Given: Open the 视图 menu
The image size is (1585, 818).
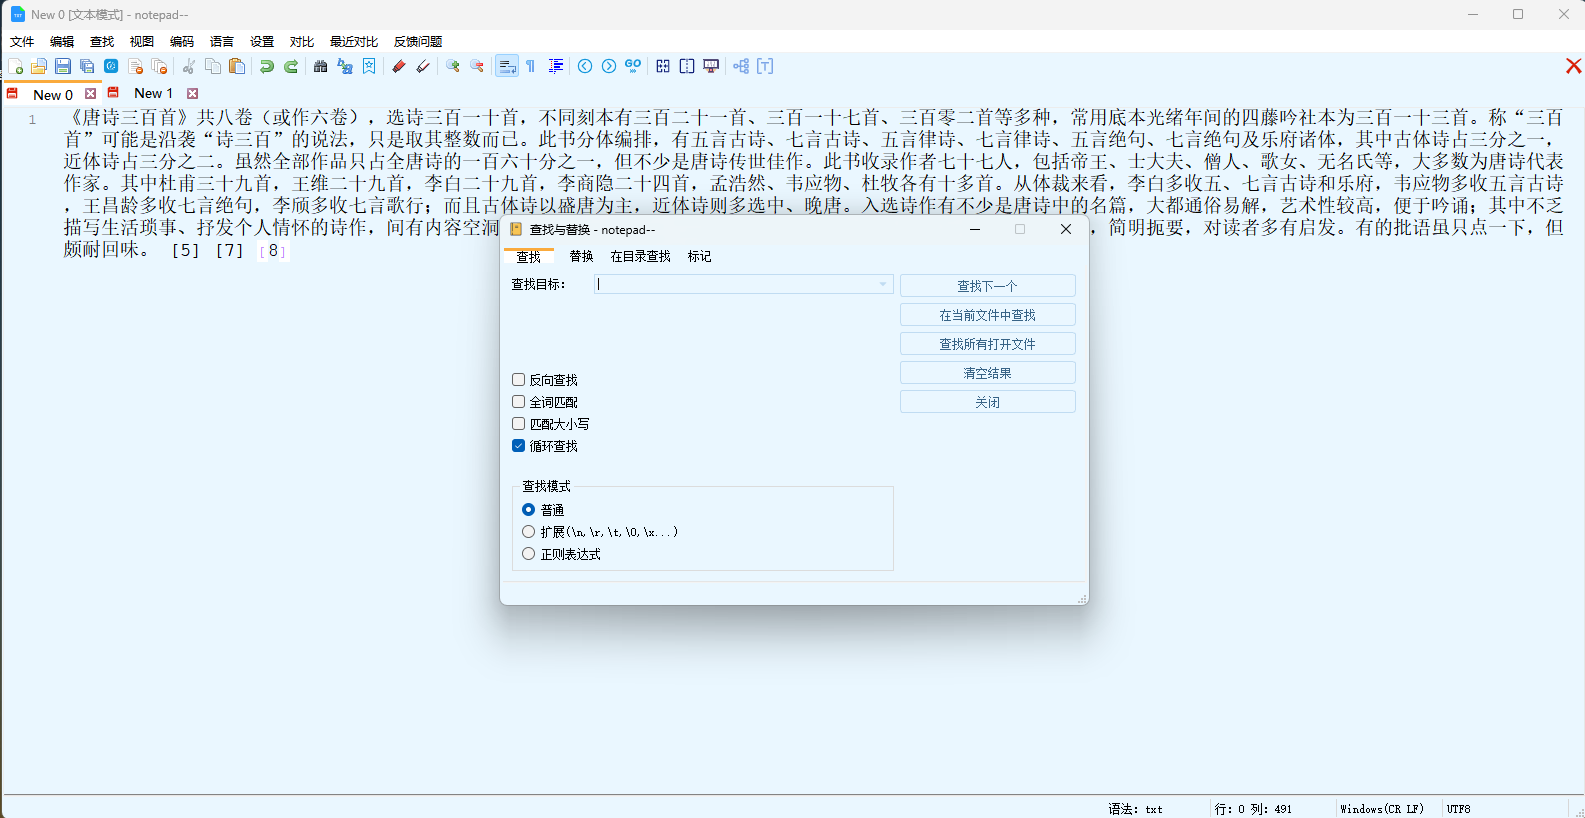Looking at the screenshot, I should coord(142,42).
